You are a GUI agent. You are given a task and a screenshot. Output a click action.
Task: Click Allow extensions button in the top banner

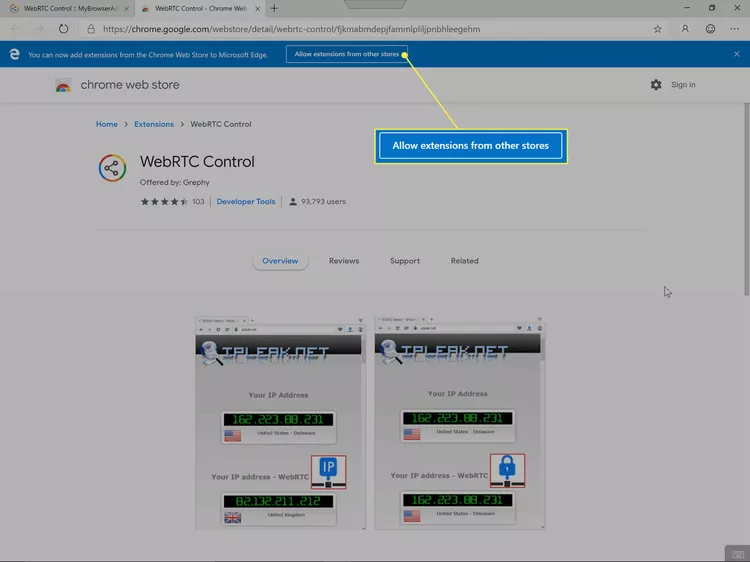coord(347,54)
